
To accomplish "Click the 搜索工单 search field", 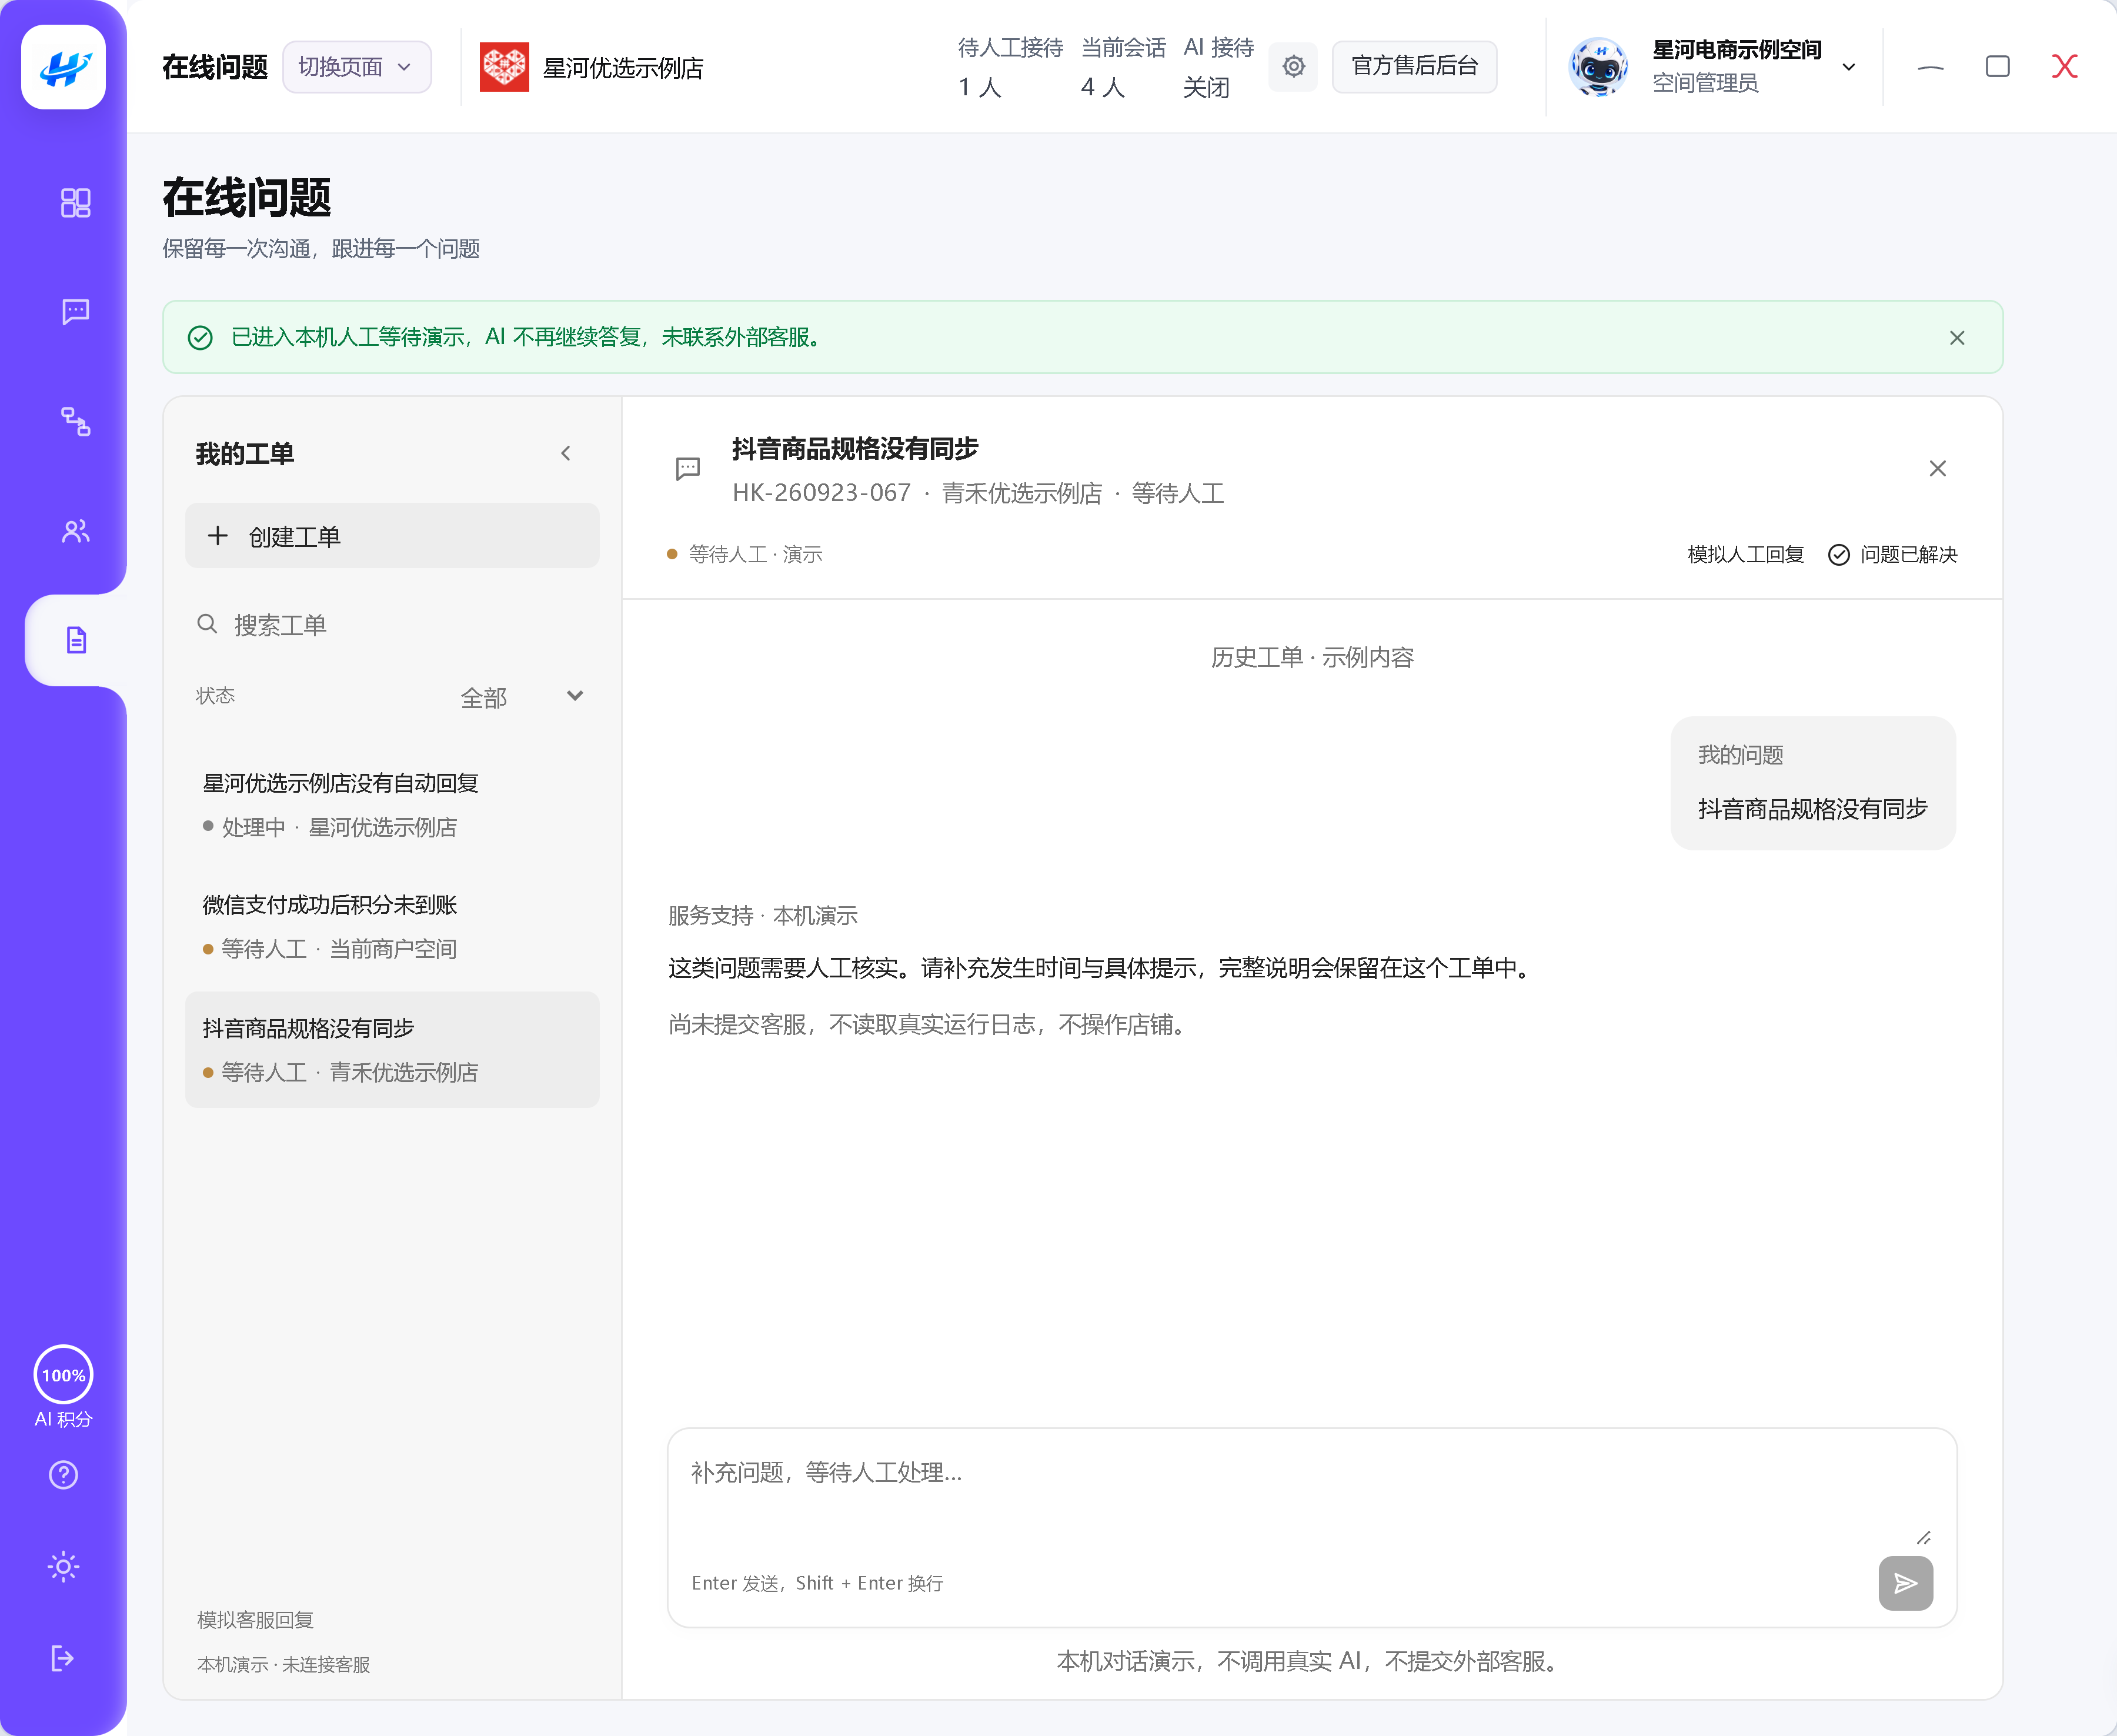I will tap(392, 625).
